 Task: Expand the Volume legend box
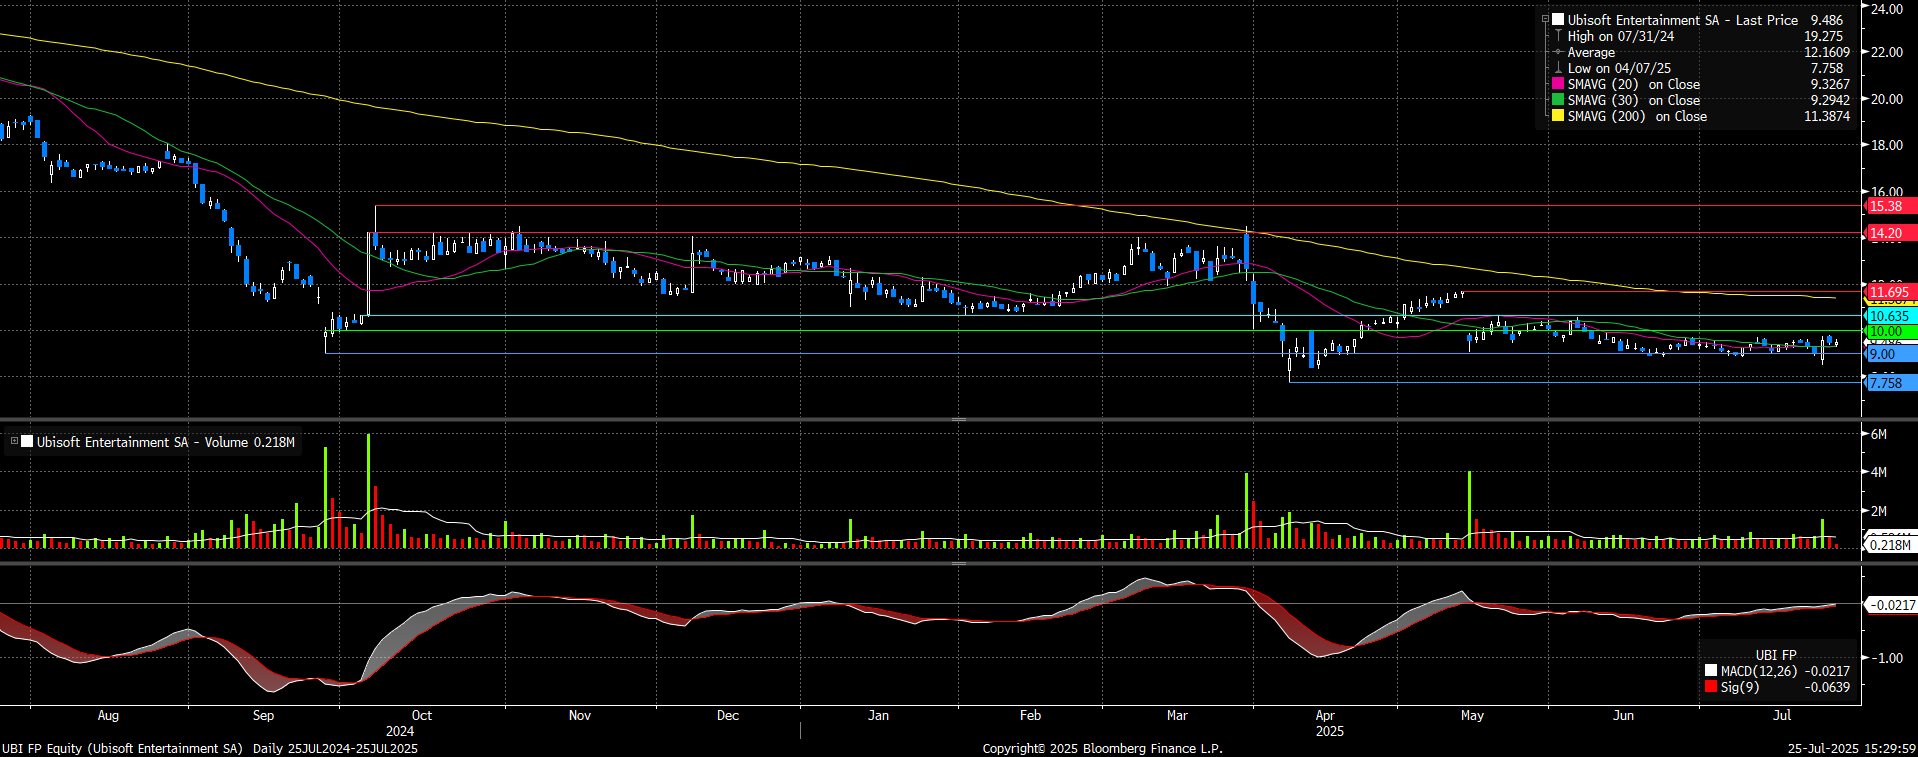[14, 441]
